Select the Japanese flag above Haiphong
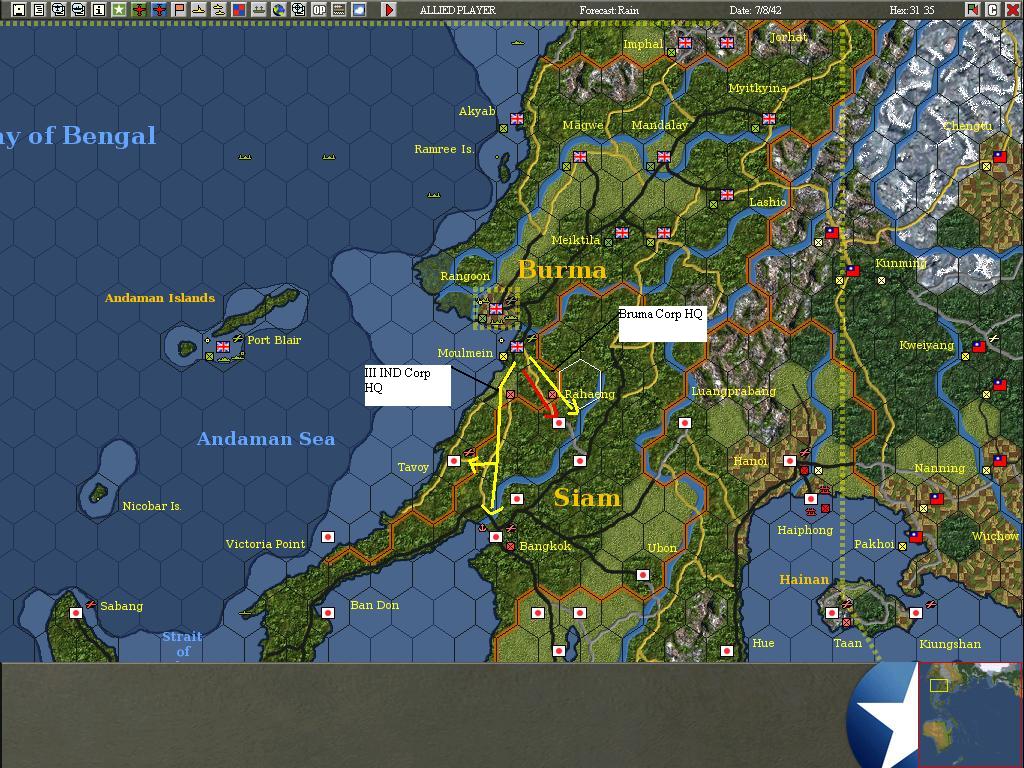1024x768 pixels. tap(810, 499)
